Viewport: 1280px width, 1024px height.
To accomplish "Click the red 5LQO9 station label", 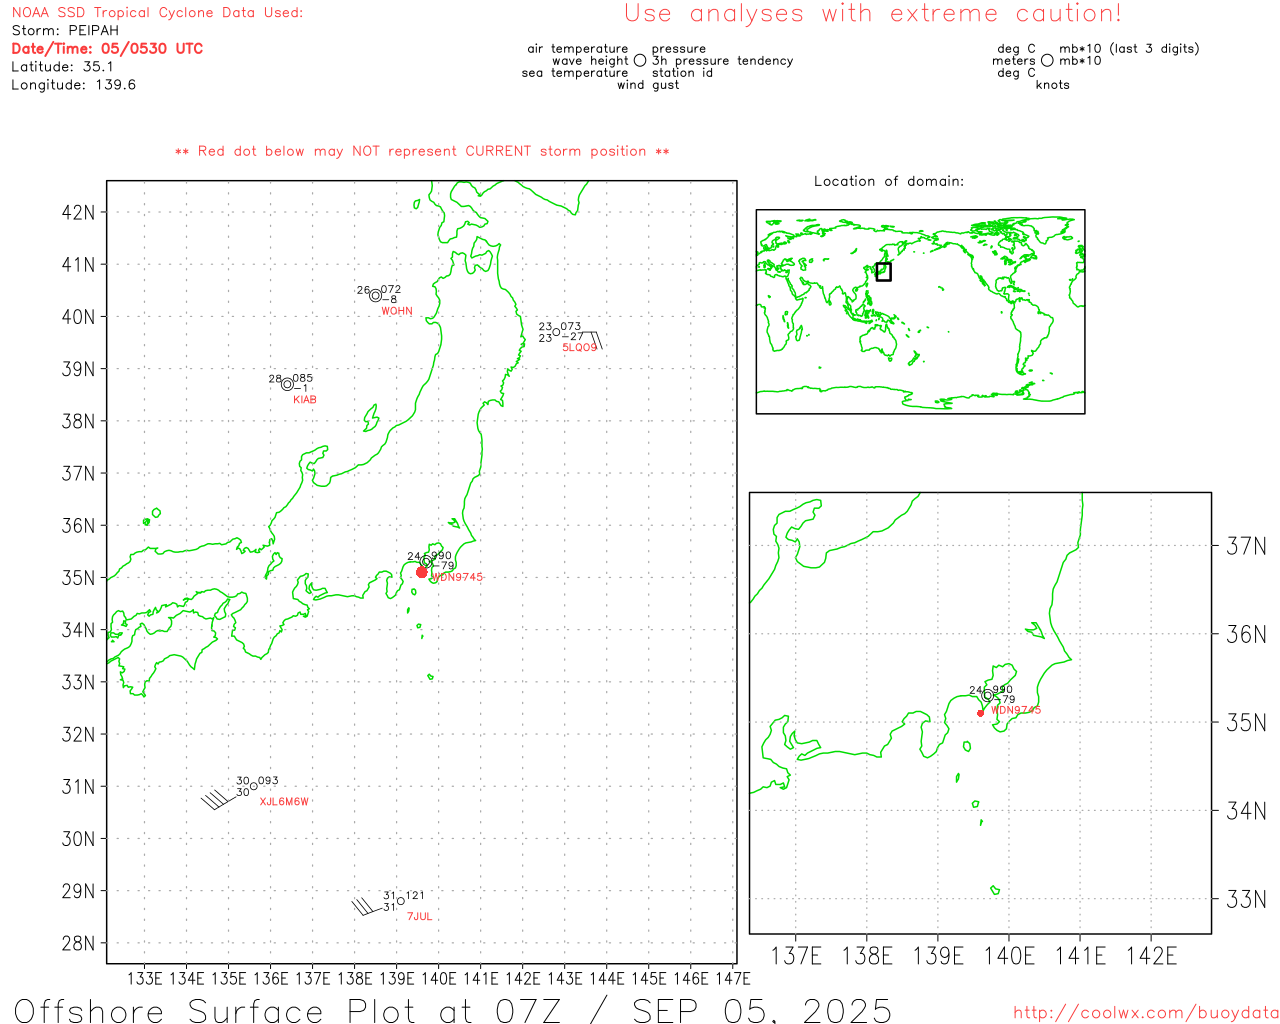I will click(x=579, y=347).
